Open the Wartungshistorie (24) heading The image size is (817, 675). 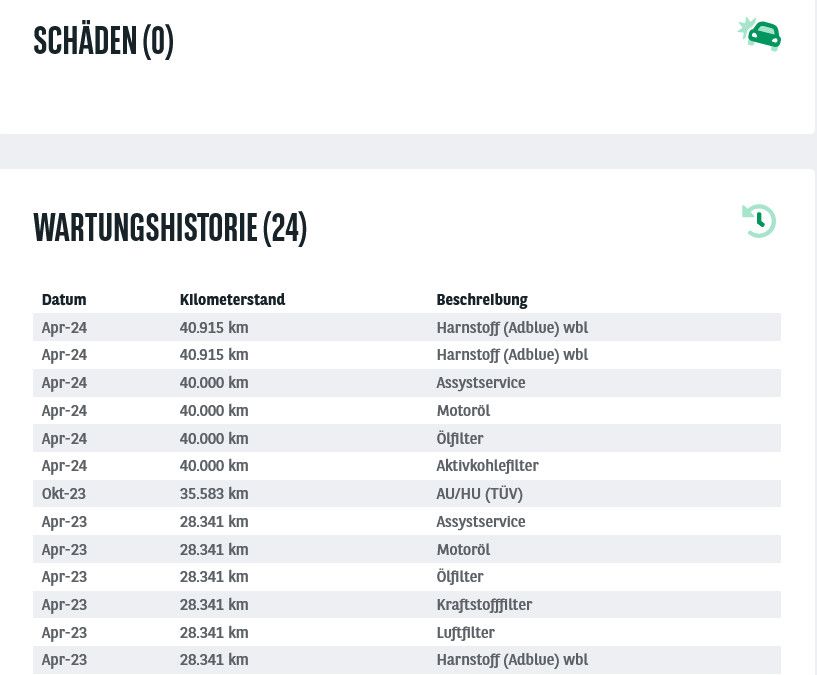tap(170, 228)
